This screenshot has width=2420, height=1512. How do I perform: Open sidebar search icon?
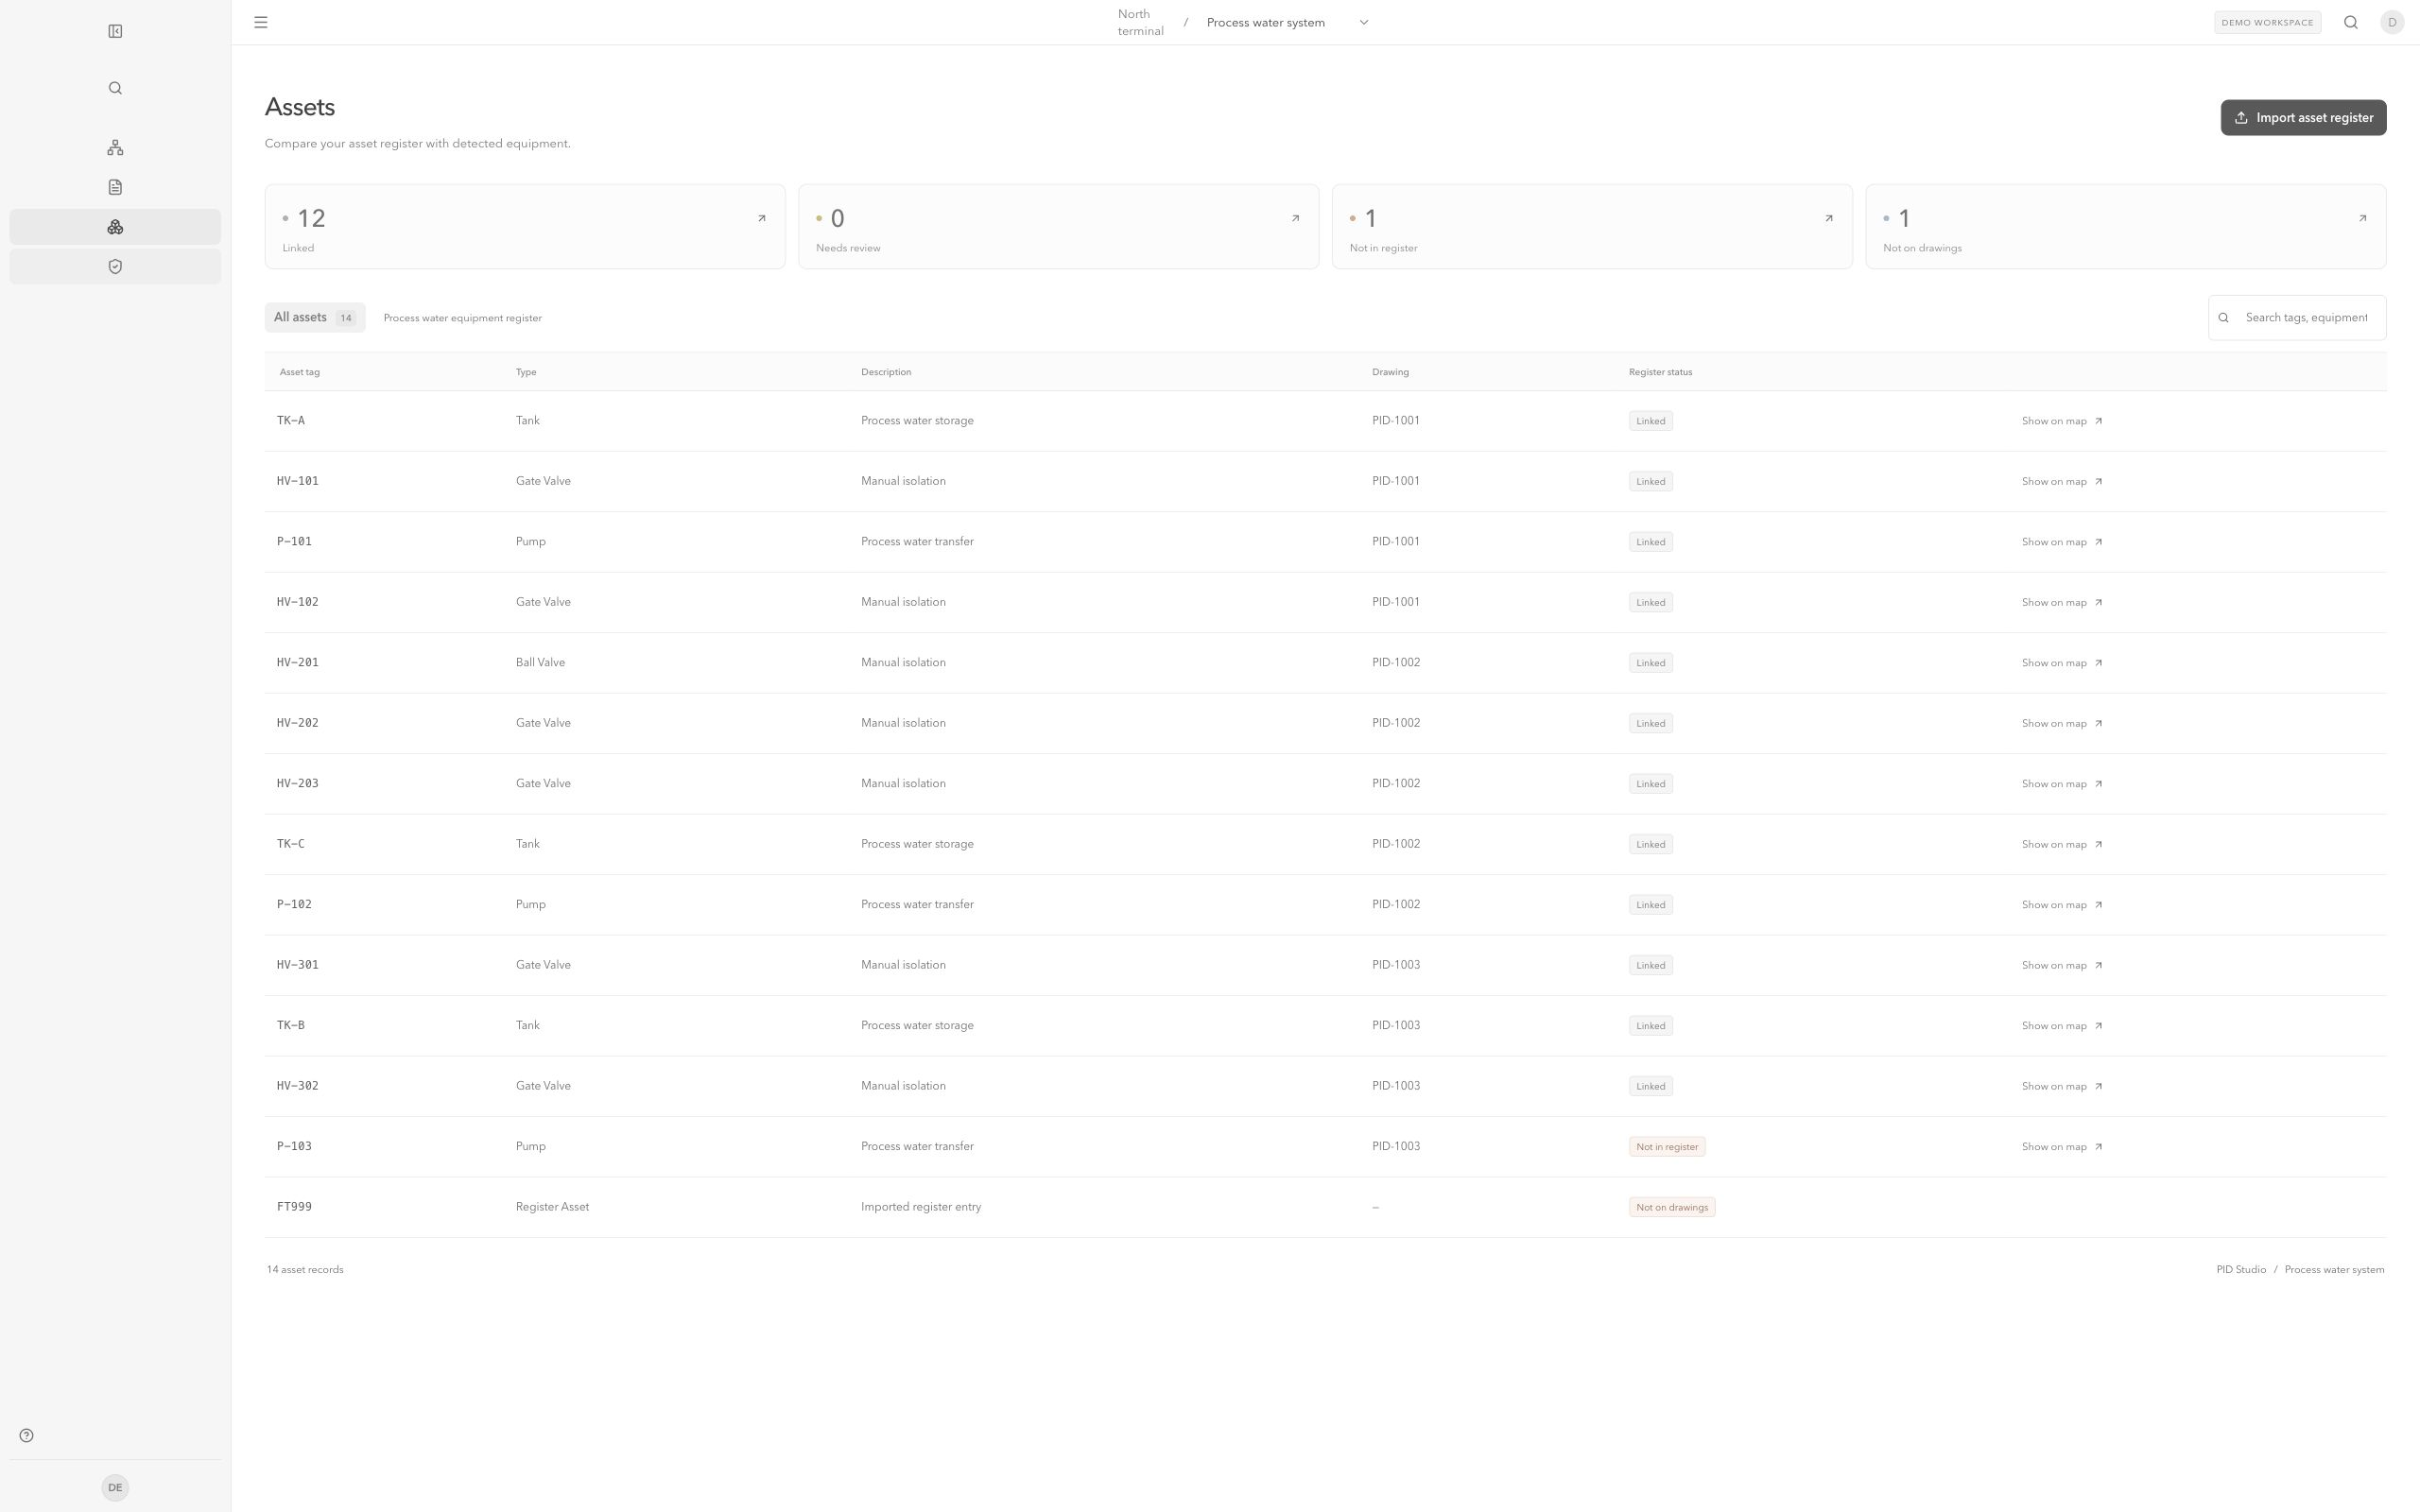click(115, 88)
